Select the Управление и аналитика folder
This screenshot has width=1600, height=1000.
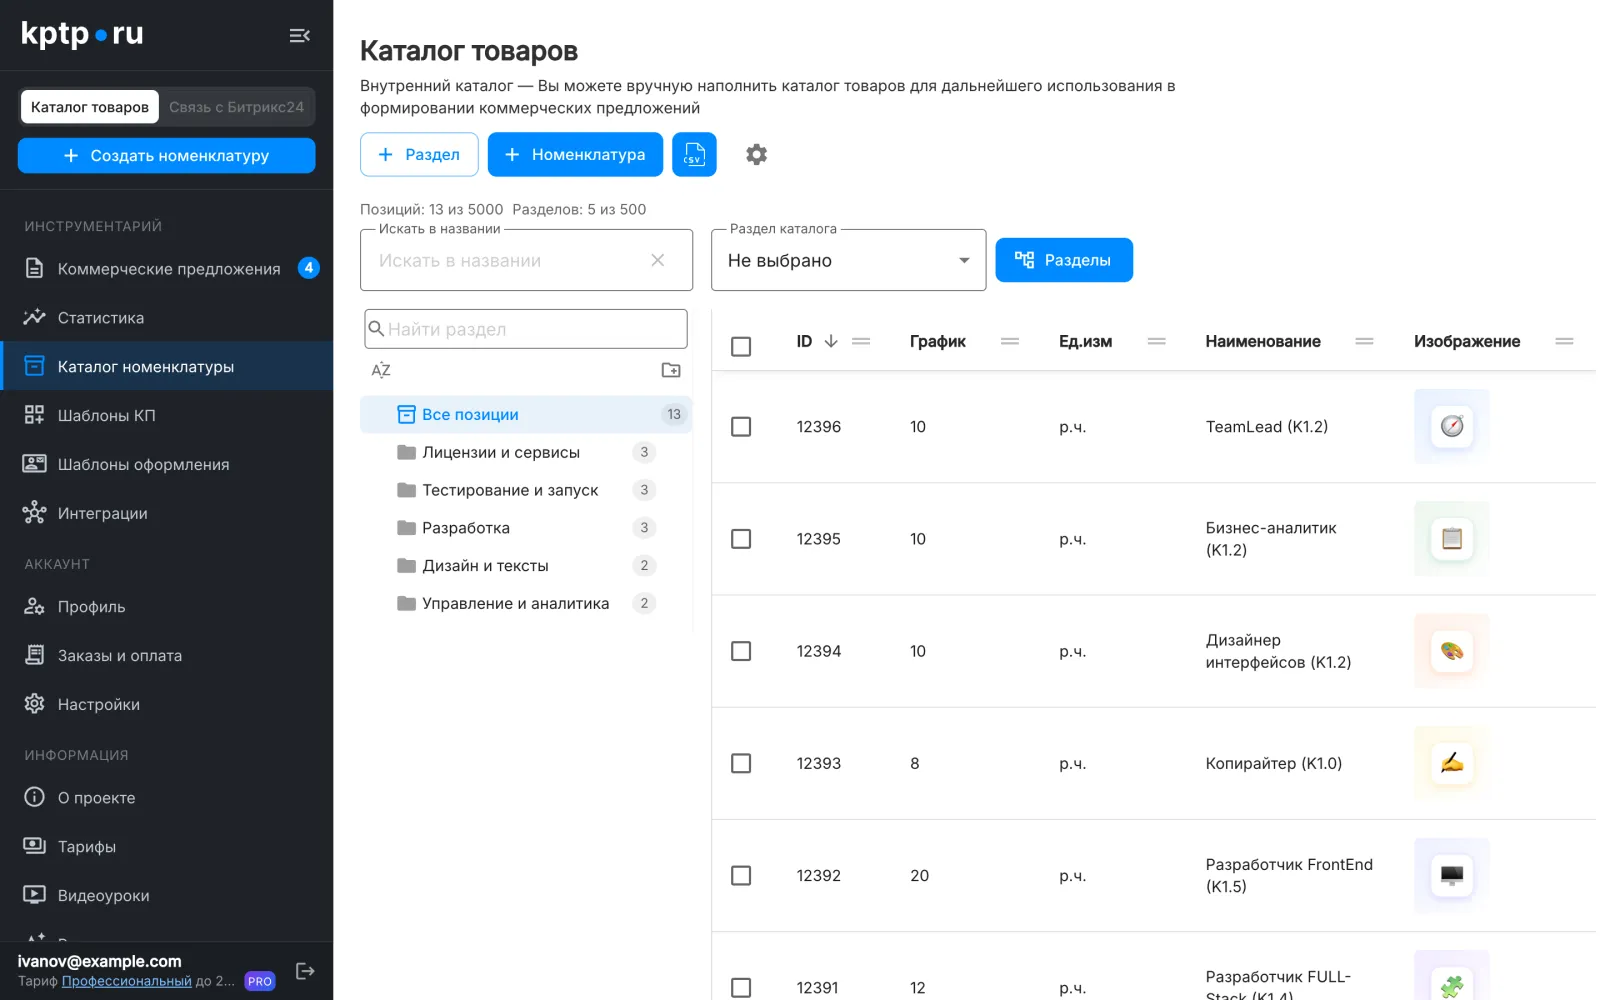526,604
